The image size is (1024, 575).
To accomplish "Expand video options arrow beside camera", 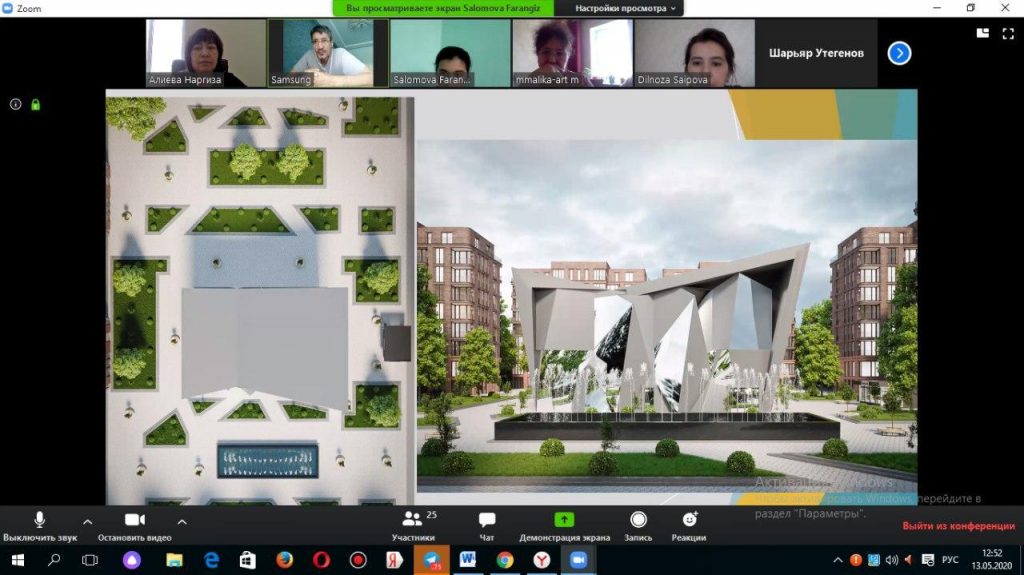I will pos(182,521).
